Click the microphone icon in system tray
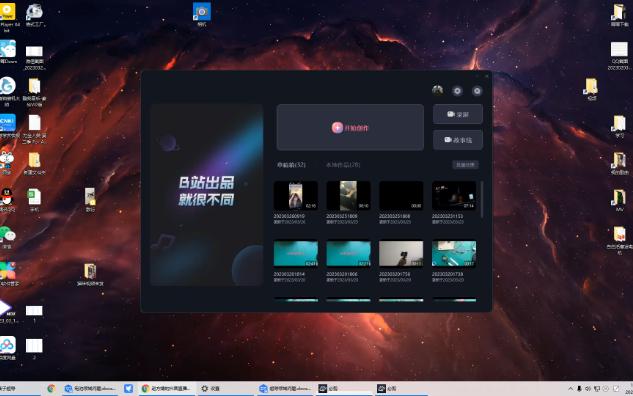Image resolution: width=633 pixels, height=396 pixels. click(x=579, y=389)
